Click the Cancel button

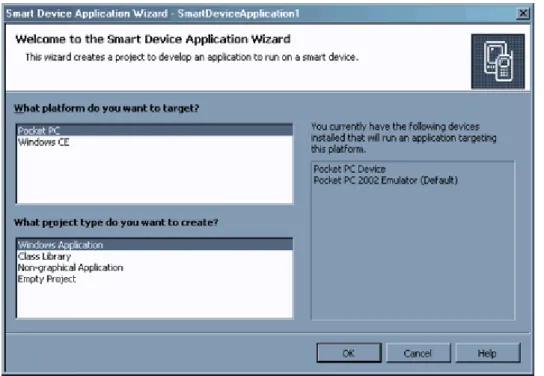point(418,353)
